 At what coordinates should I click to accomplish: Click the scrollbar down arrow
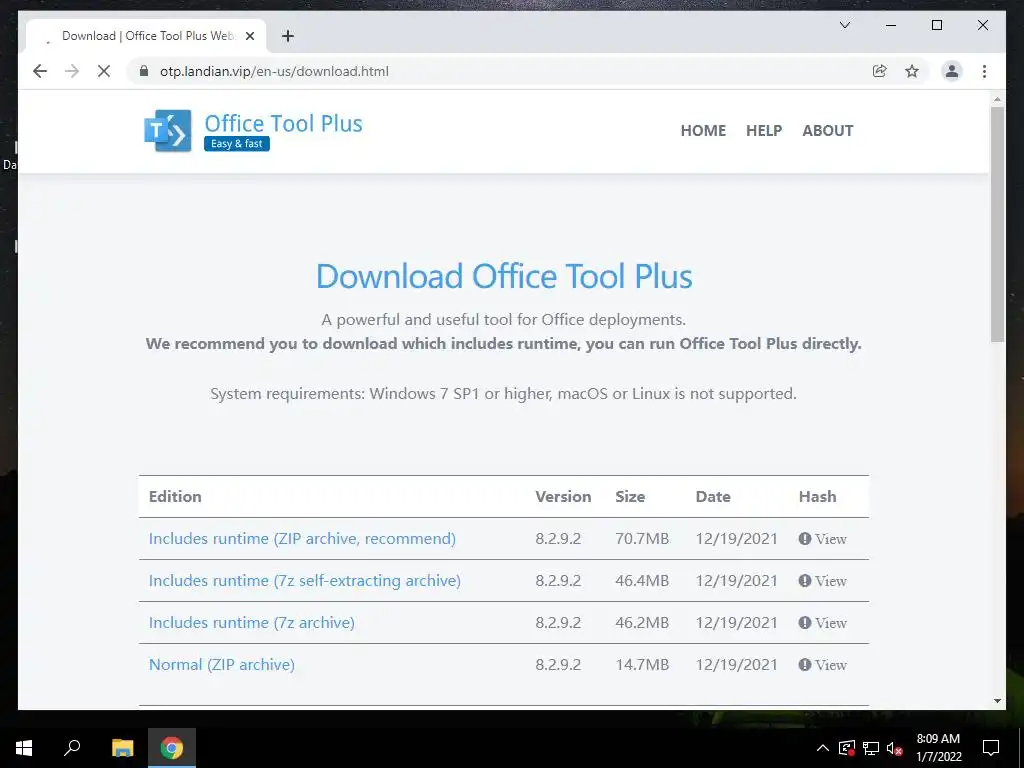coord(997,701)
